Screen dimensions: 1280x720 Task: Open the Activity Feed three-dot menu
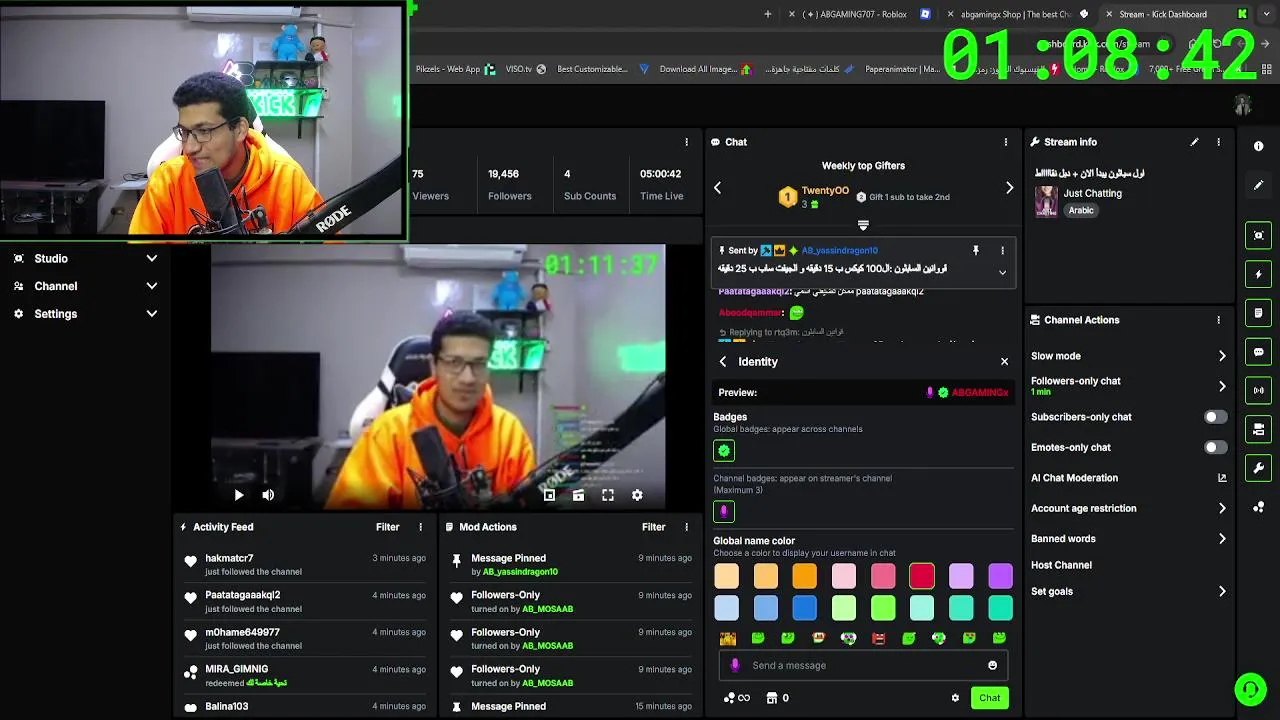click(420, 527)
